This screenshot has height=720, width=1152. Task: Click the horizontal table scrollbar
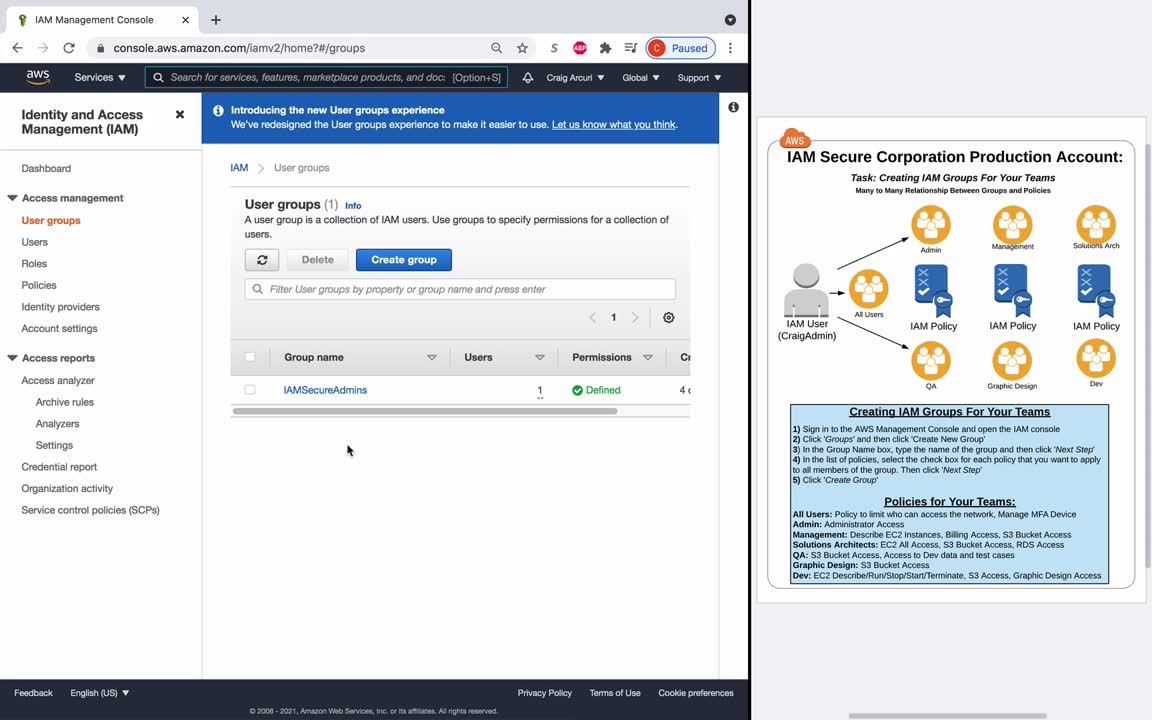click(425, 411)
